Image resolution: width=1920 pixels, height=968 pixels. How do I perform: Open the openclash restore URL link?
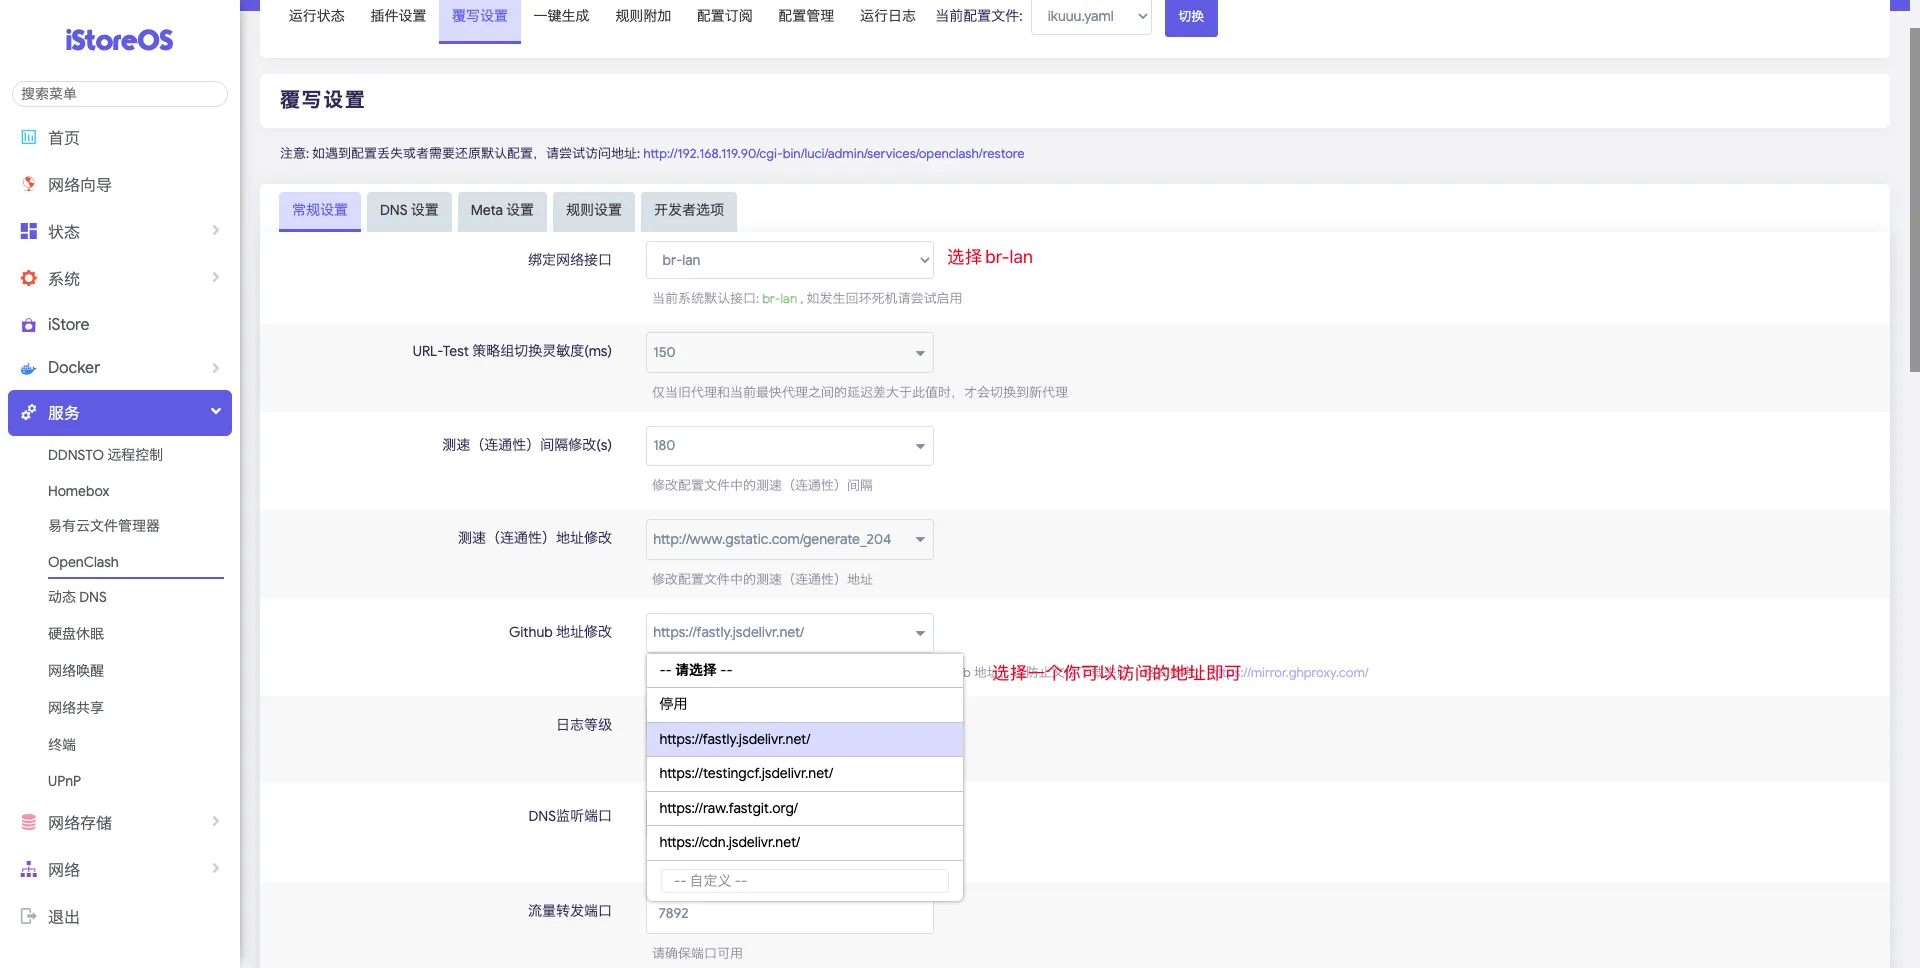coord(833,154)
